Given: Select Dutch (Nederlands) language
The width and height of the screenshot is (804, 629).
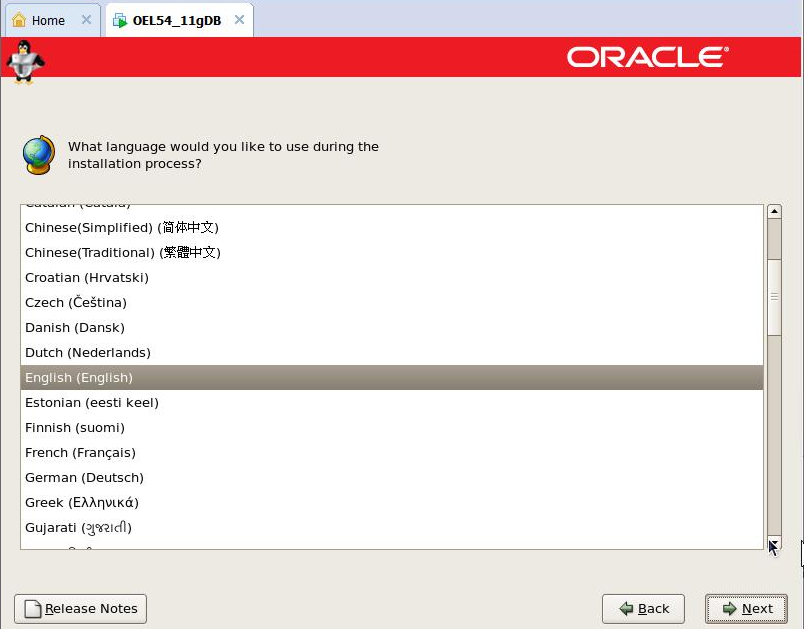Looking at the screenshot, I should coord(392,353).
